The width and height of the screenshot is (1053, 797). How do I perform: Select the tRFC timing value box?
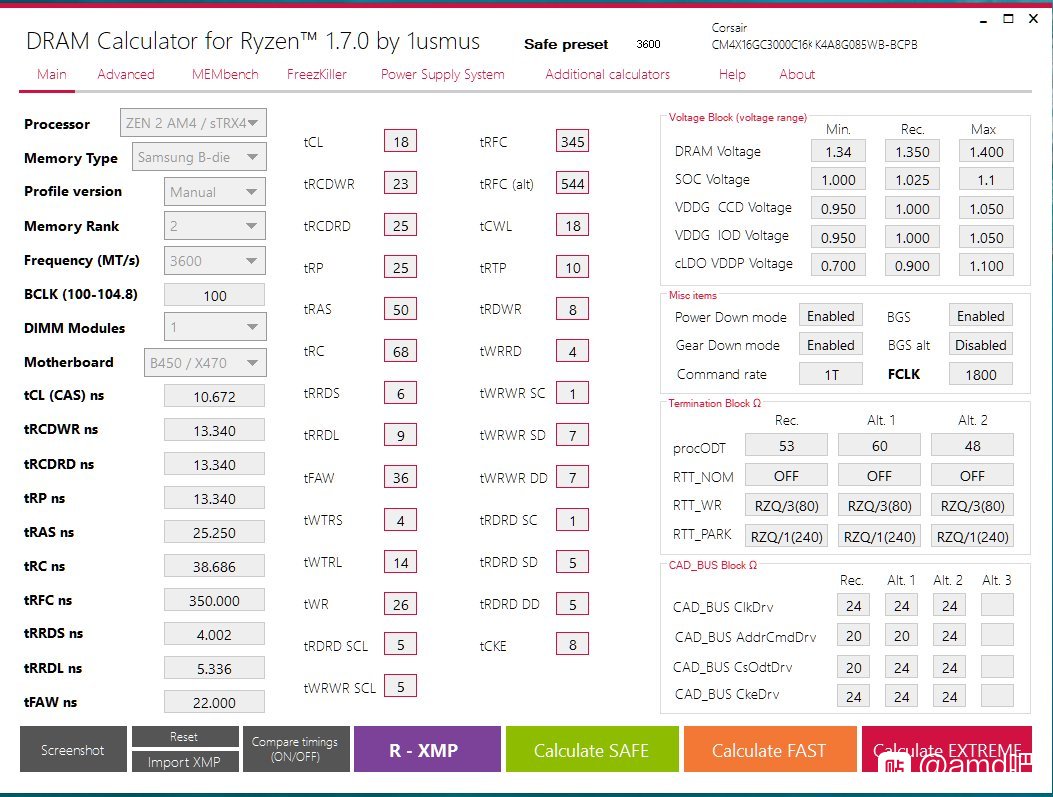click(x=573, y=142)
